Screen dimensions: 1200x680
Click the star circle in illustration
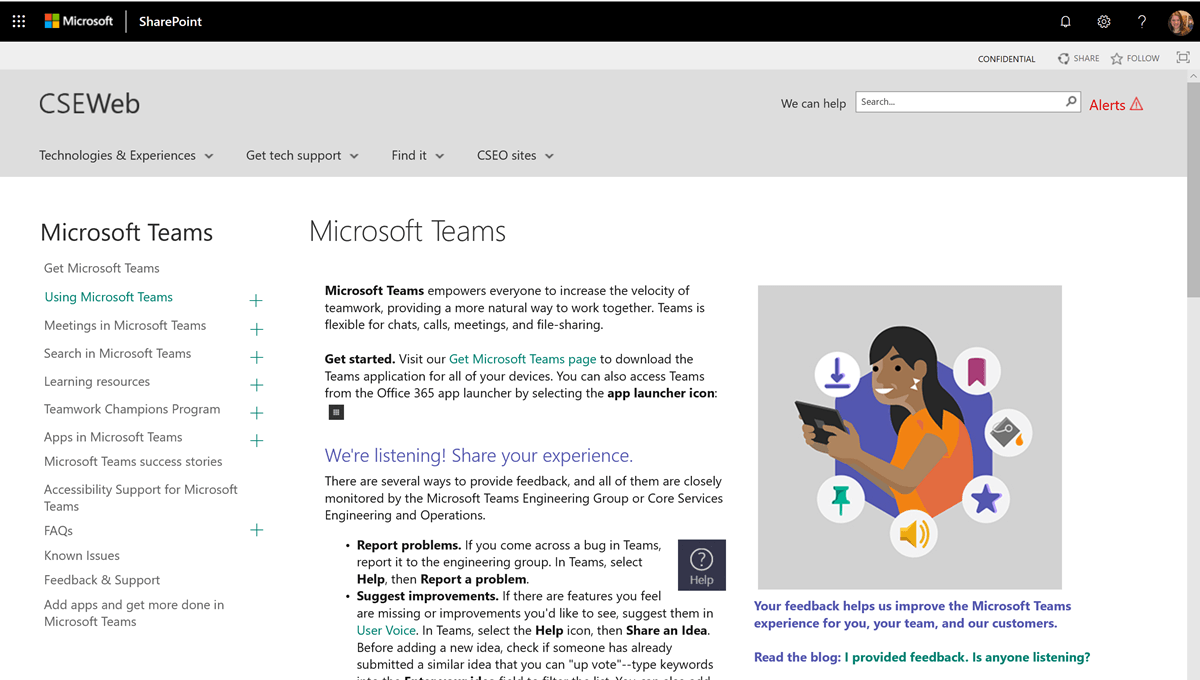[986, 497]
